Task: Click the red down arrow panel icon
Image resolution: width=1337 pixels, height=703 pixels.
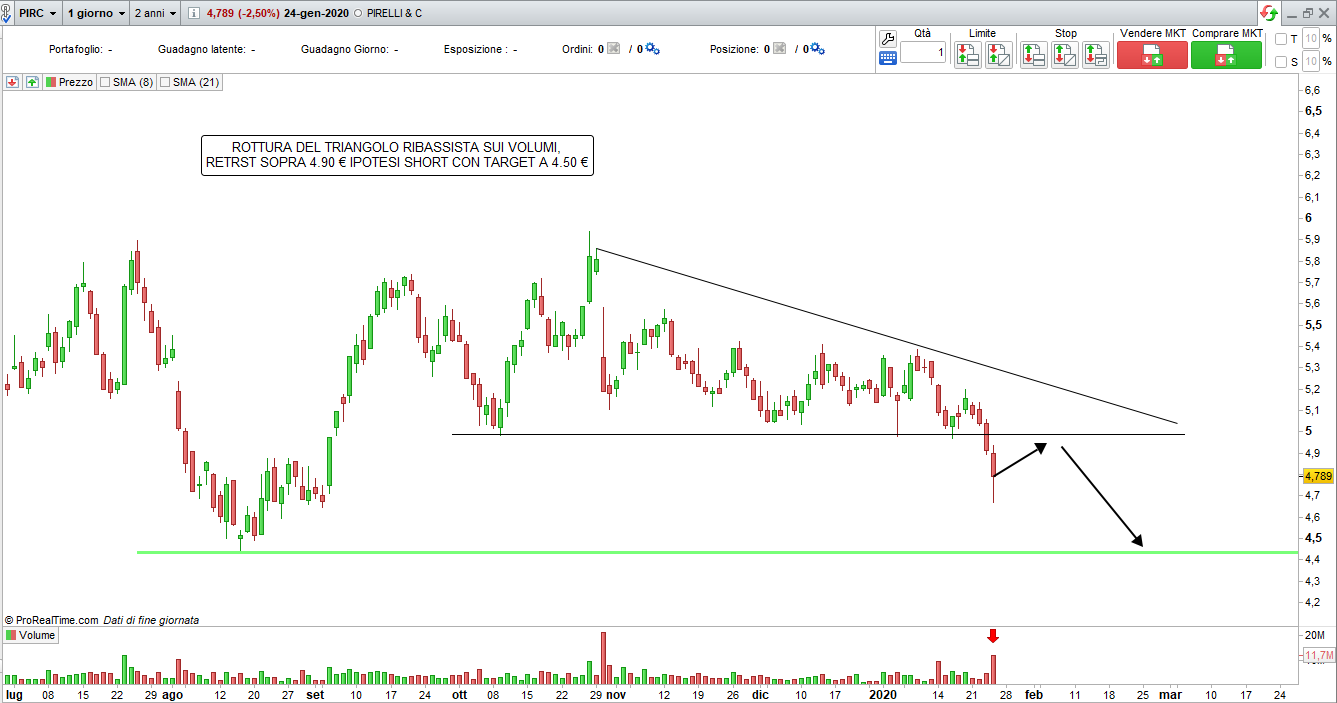Action: tap(13, 82)
